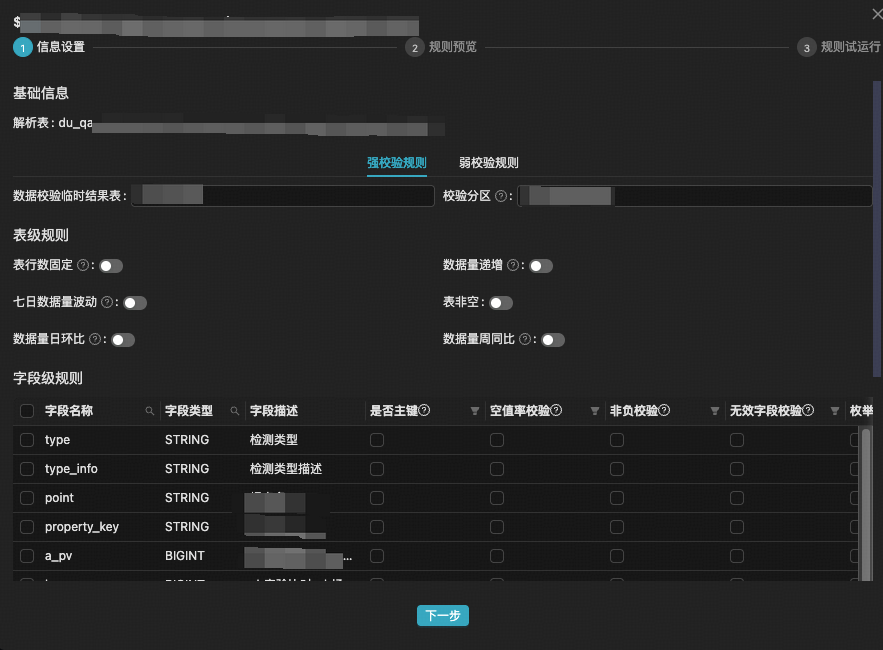Click the help icon beside 数据量周同比
Image resolution: width=883 pixels, height=650 pixels.
click(x=525, y=340)
